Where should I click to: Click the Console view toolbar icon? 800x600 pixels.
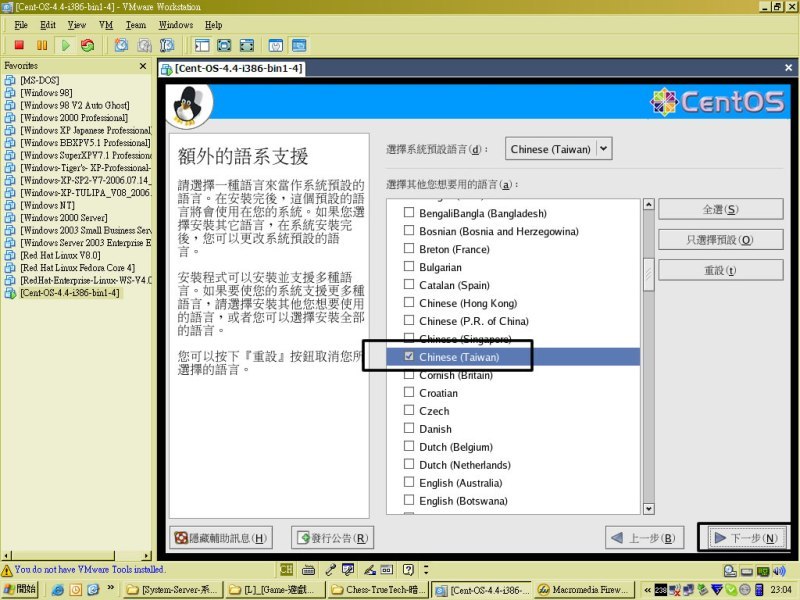pos(299,45)
